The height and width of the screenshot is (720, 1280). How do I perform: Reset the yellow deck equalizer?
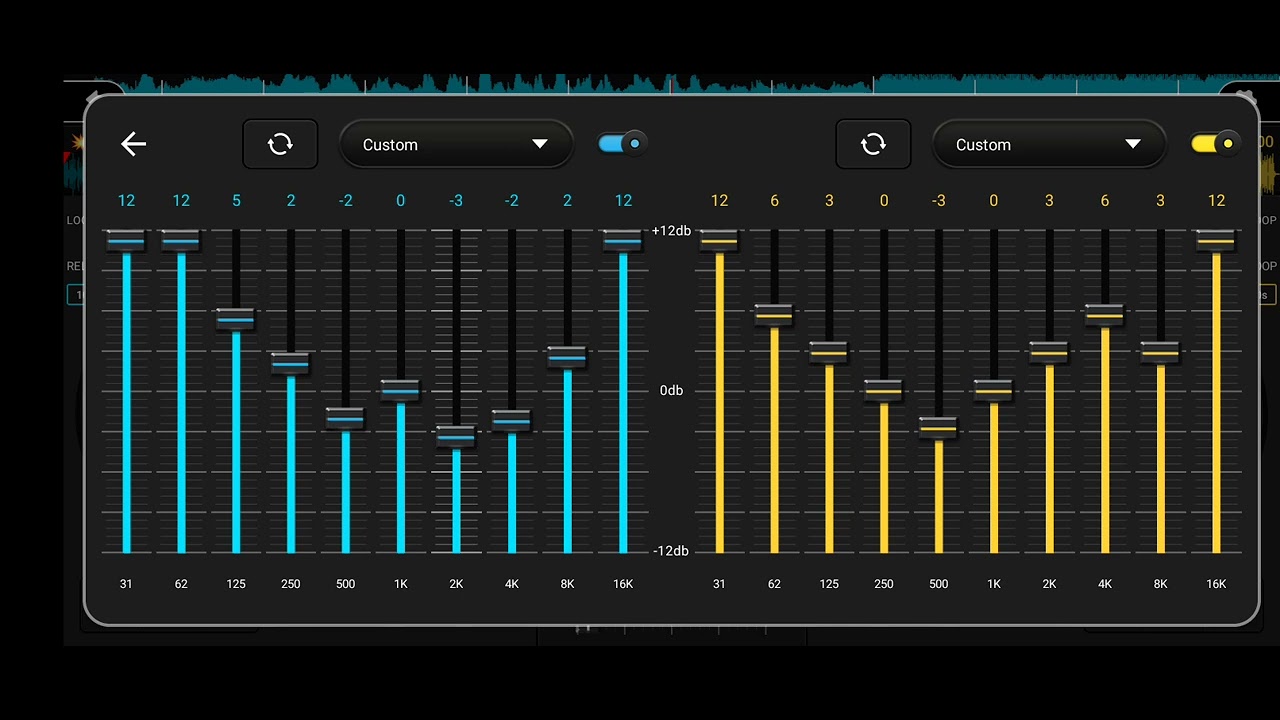coord(873,144)
